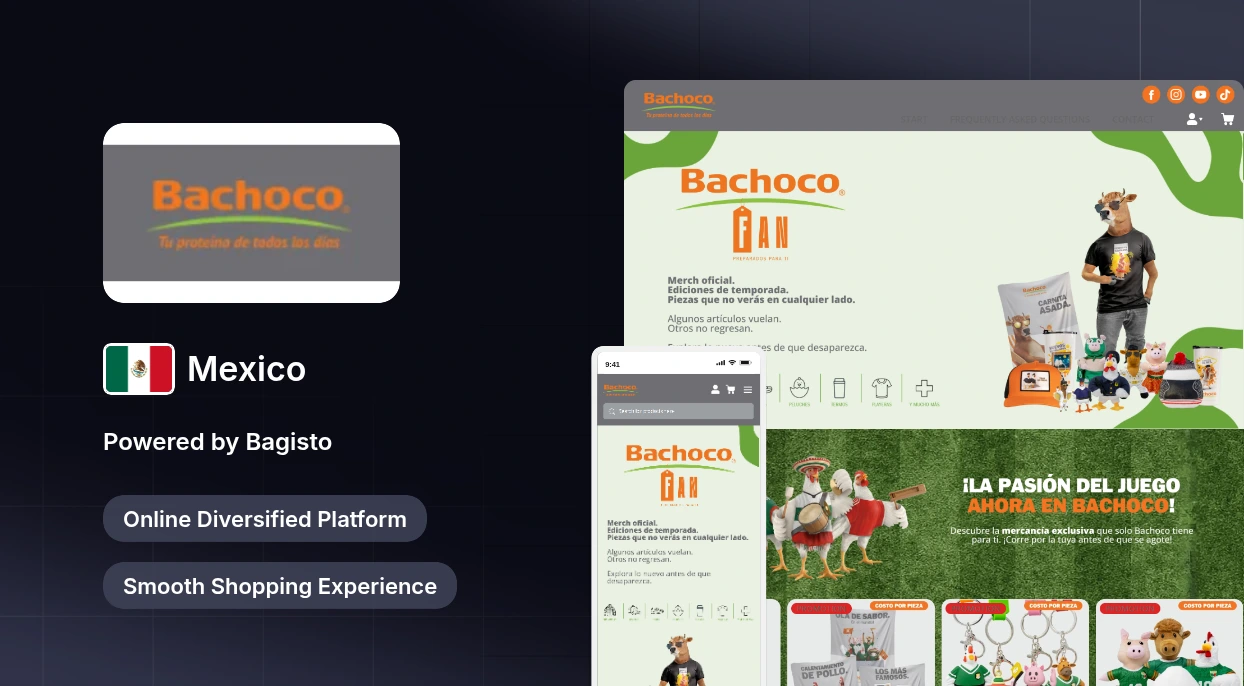Viewport: 1244px width, 686px height.
Task: Open the Instagram icon in desktop header
Action: 1176,95
